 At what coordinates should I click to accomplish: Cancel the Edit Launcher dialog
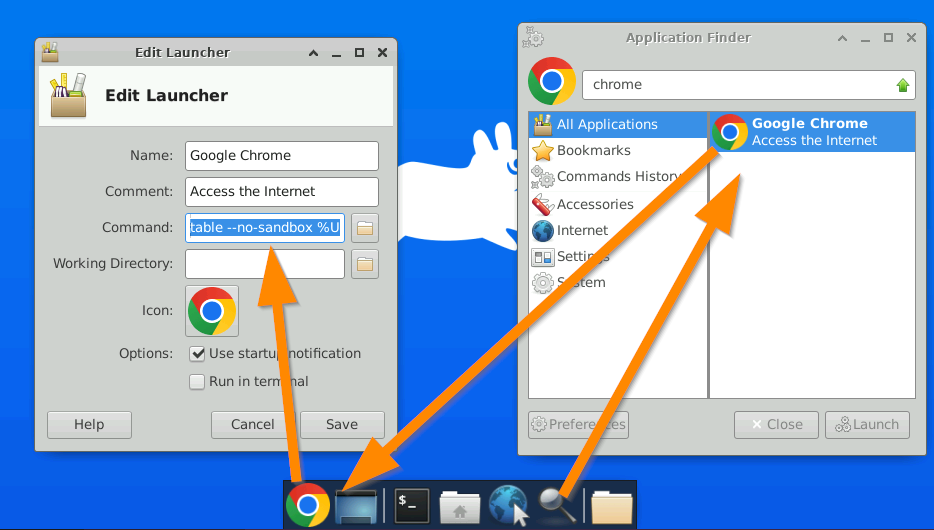click(253, 425)
